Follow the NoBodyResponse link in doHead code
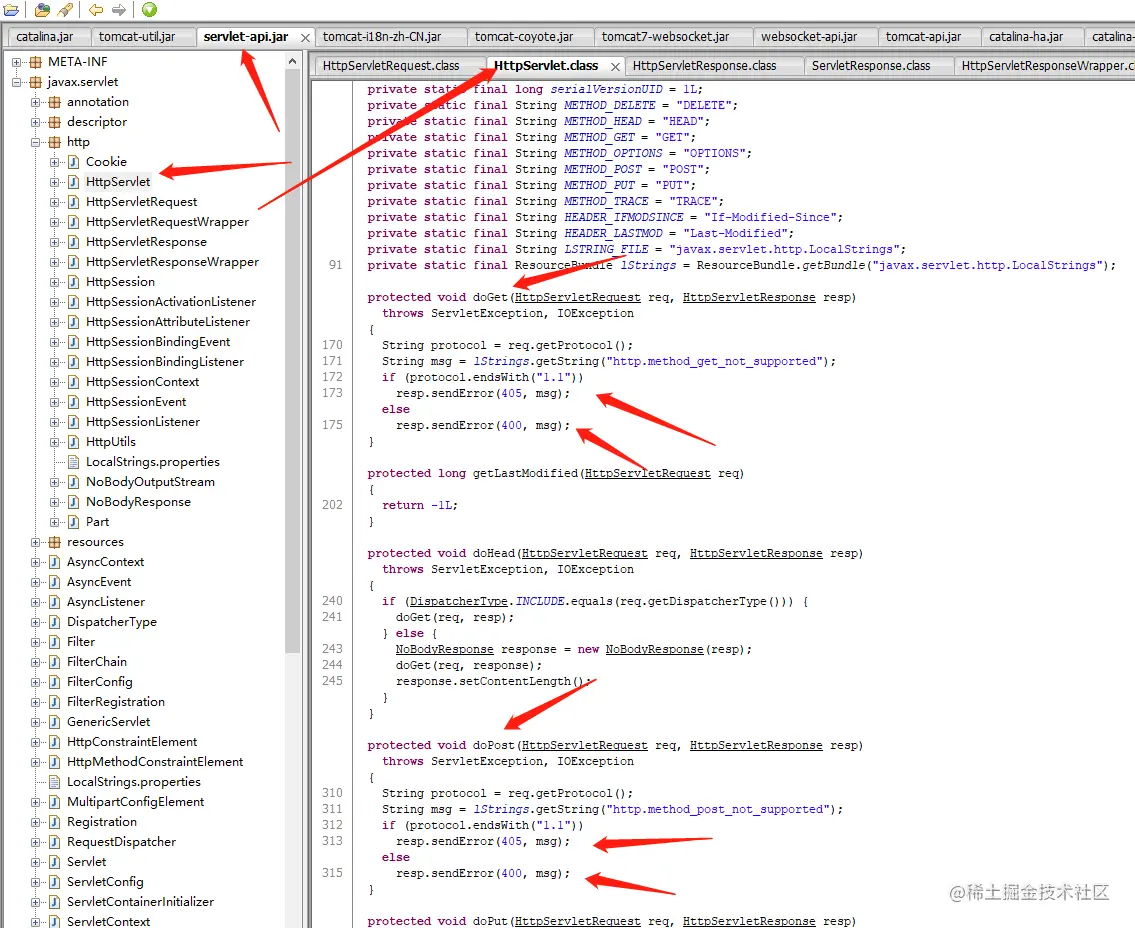 click(444, 648)
